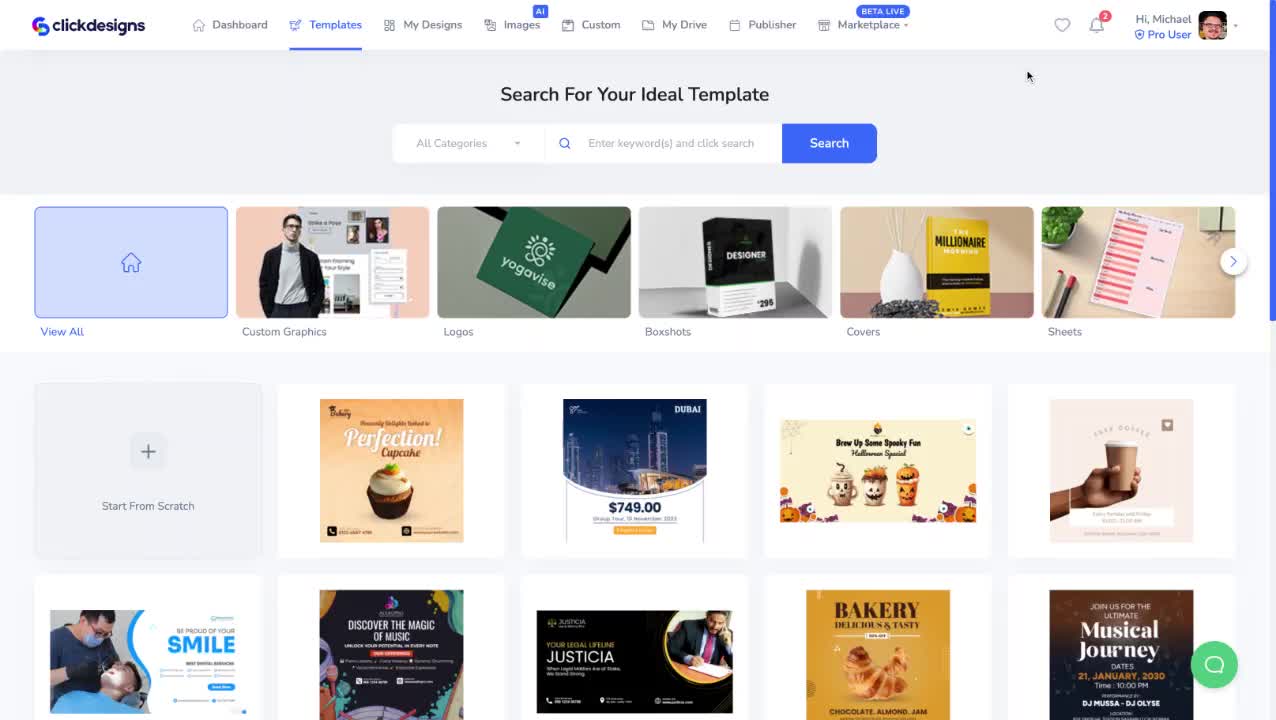Go to the Dashboard tab
Screen dimensions: 1276x720
point(230,25)
